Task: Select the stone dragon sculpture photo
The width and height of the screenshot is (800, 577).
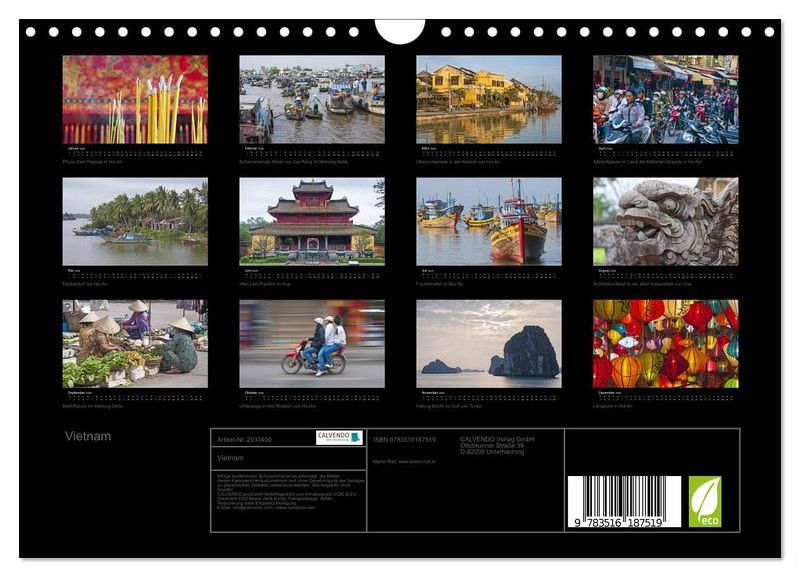Action: click(666, 221)
